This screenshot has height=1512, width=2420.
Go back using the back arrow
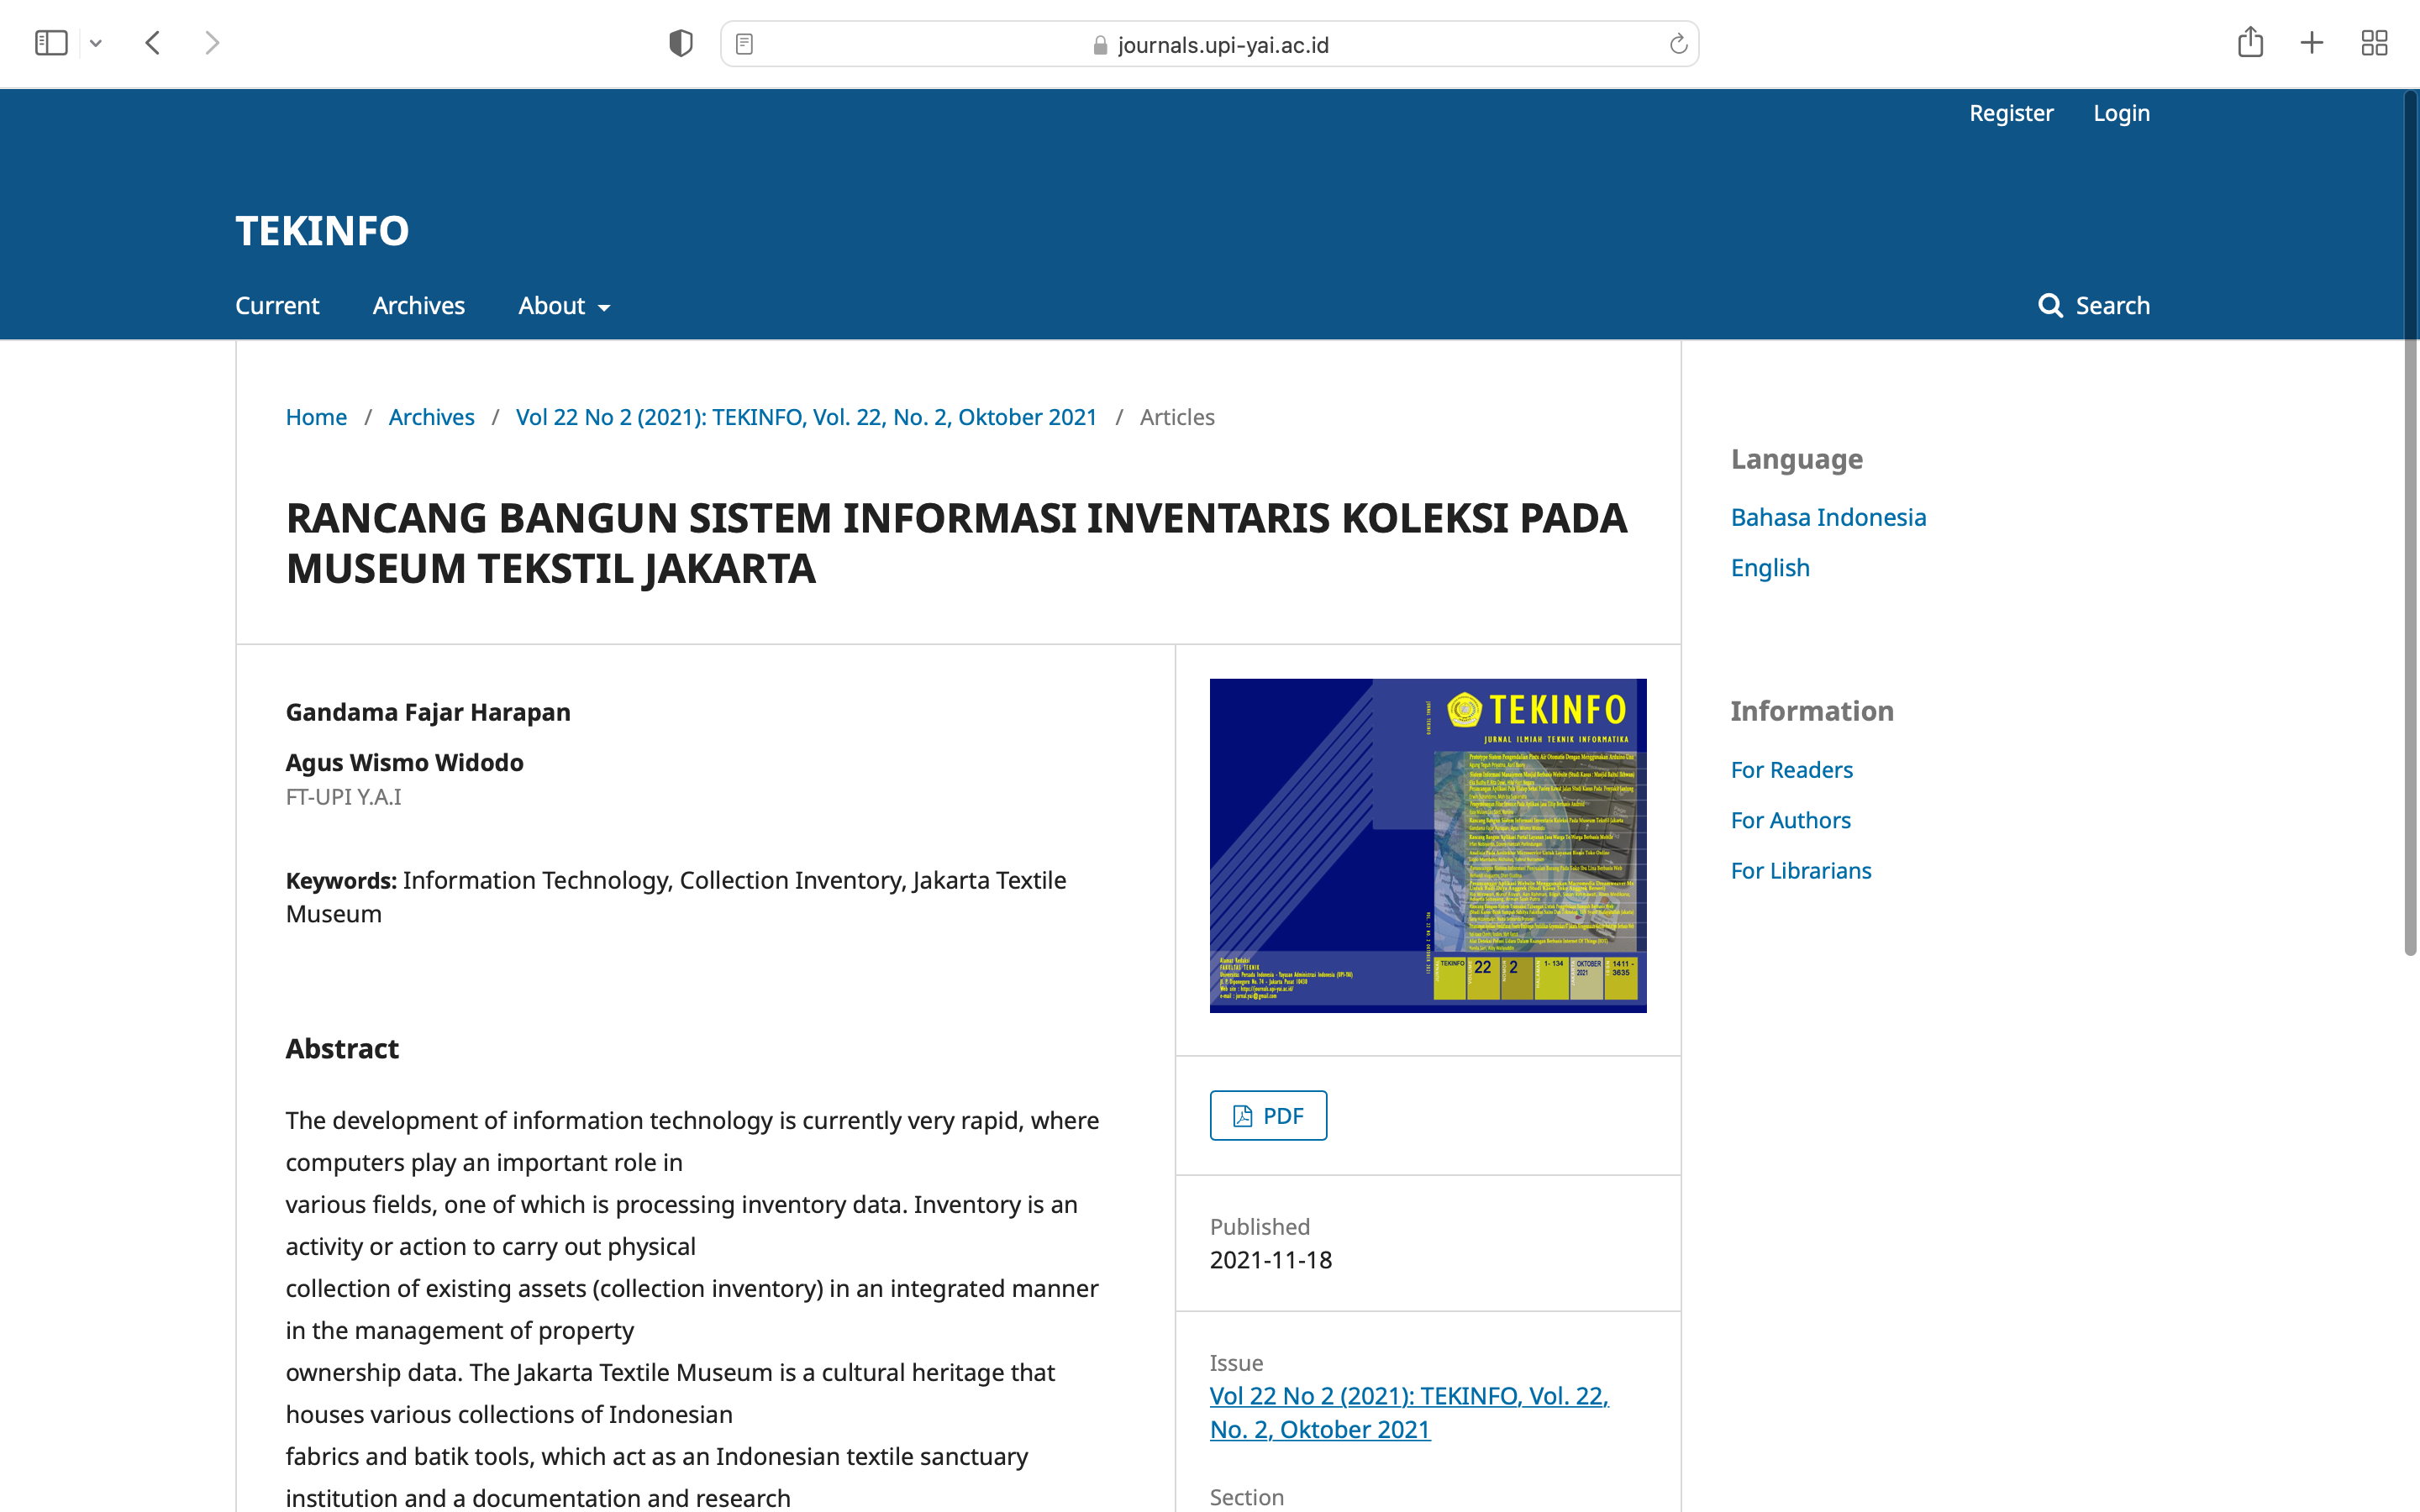tap(153, 43)
